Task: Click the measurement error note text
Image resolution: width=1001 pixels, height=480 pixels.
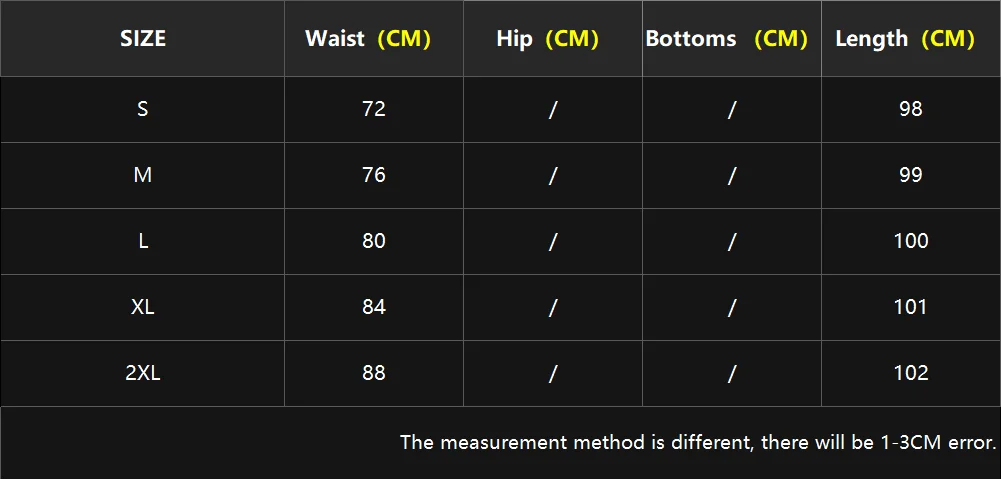Action: 698,442
